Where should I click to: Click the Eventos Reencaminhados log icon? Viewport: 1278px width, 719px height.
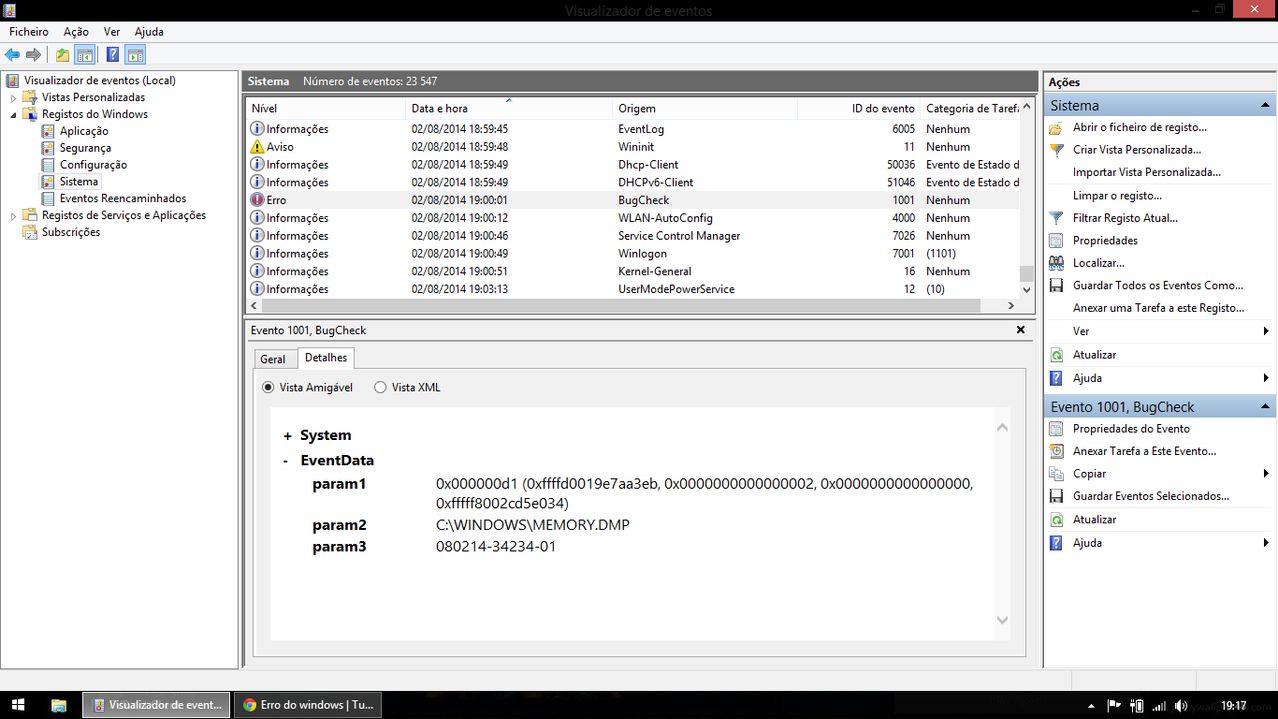point(48,198)
